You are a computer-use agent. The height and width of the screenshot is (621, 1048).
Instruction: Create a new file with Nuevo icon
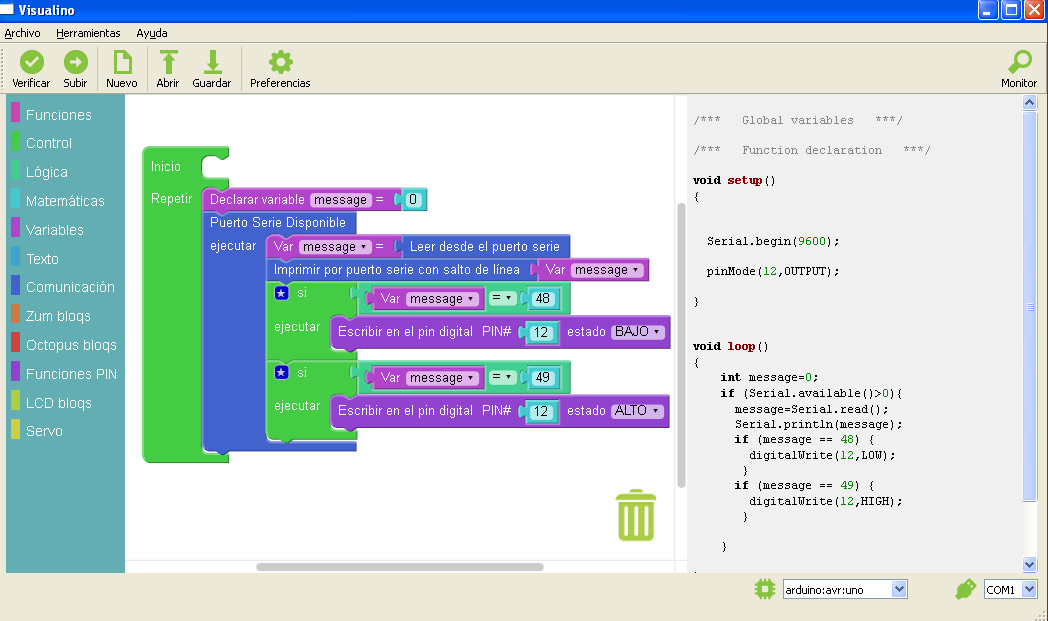[122, 62]
